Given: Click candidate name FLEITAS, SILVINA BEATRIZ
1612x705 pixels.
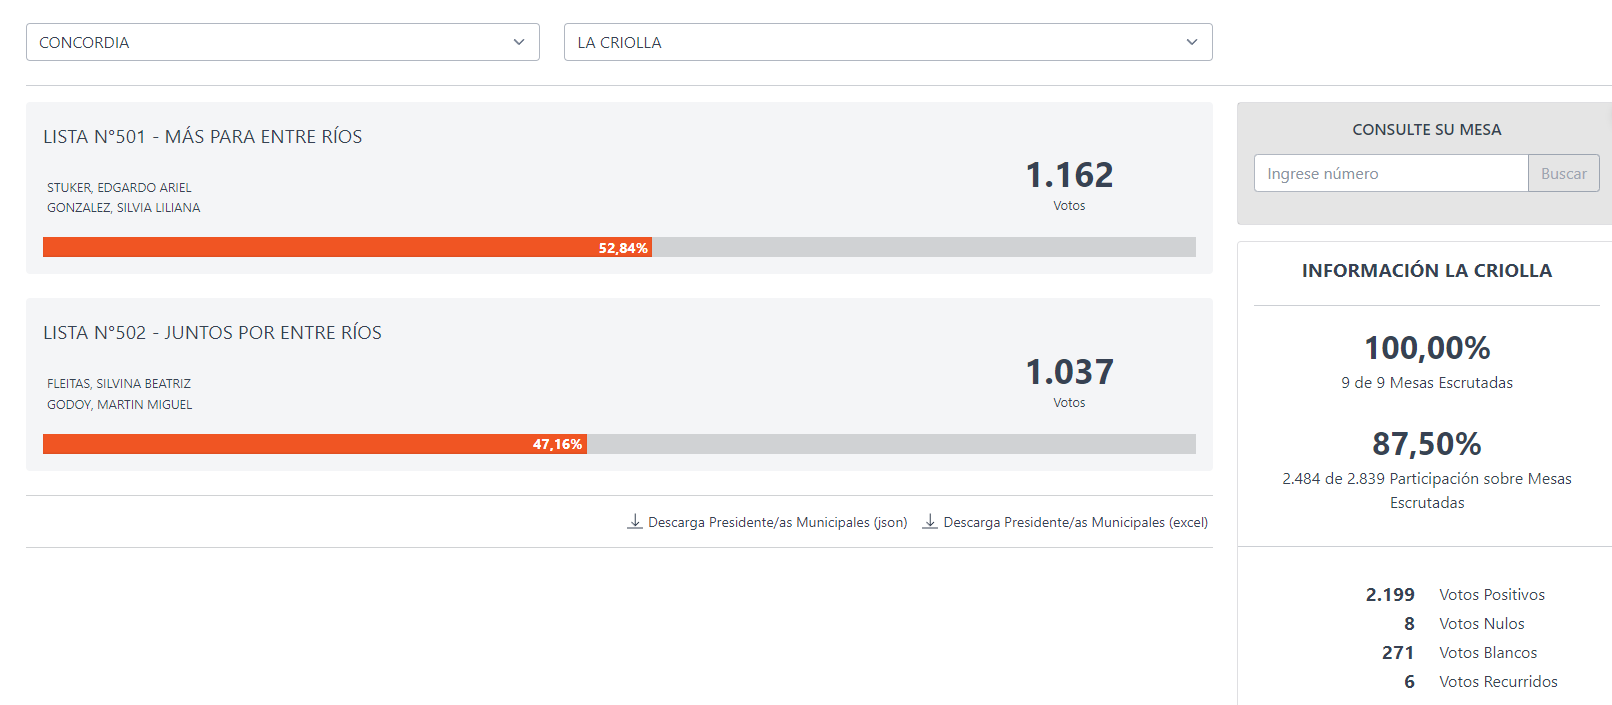Looking at the screenshot, I should click(x=119, y=384).
